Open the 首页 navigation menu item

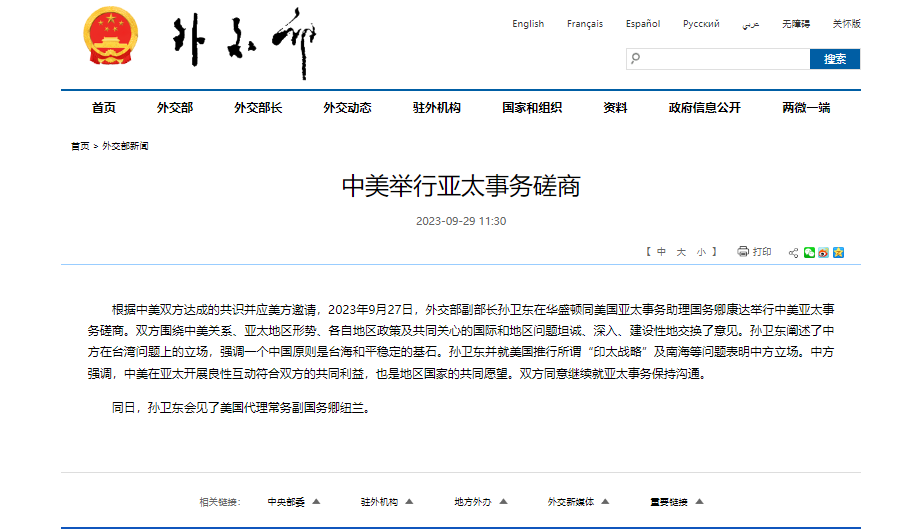104,108
